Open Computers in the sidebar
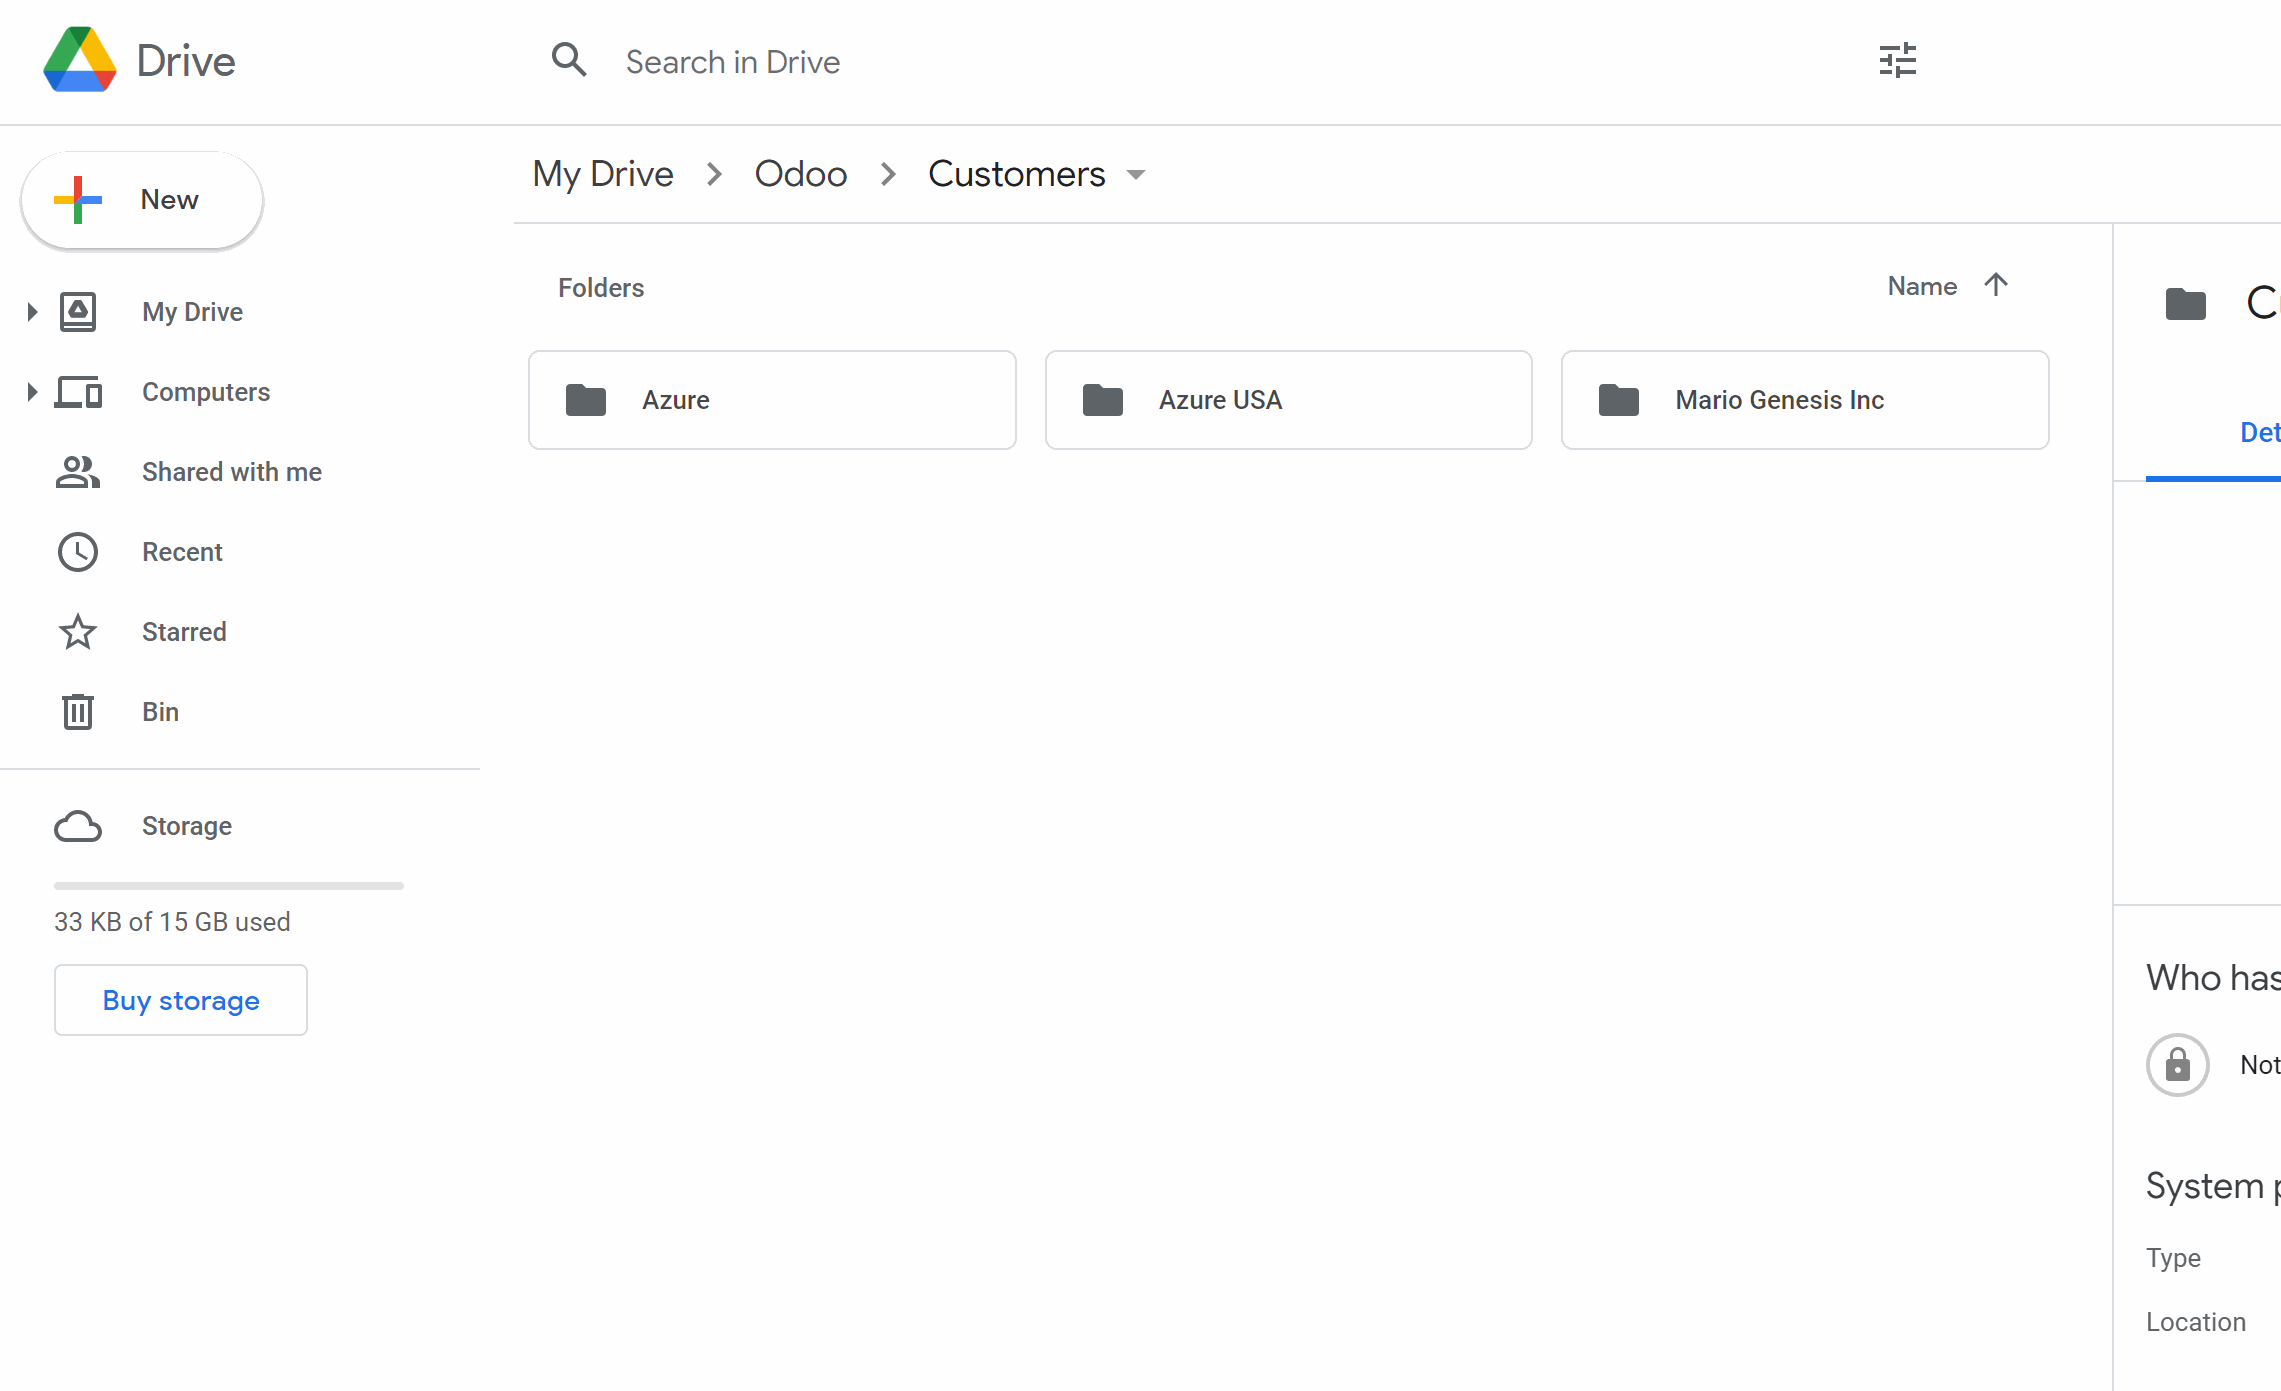The height and width of the screenshot is (1391, 2281). 206,392
